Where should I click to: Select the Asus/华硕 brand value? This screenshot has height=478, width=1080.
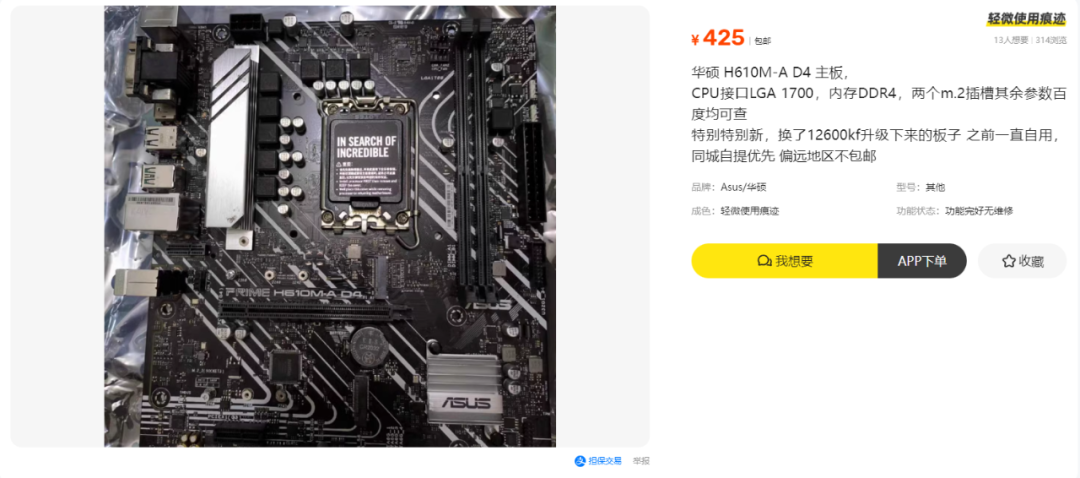pyautogui.click(x=744, y=187)
